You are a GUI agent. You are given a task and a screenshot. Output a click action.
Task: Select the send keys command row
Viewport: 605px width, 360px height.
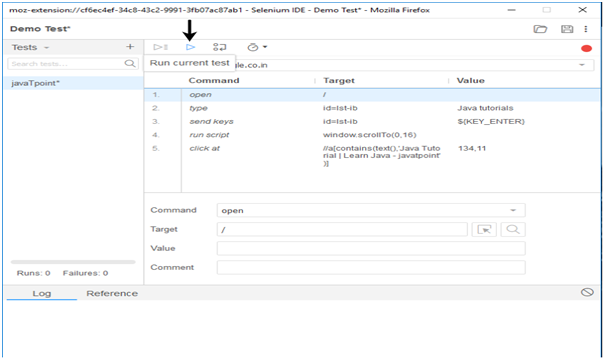click(372, 122)
